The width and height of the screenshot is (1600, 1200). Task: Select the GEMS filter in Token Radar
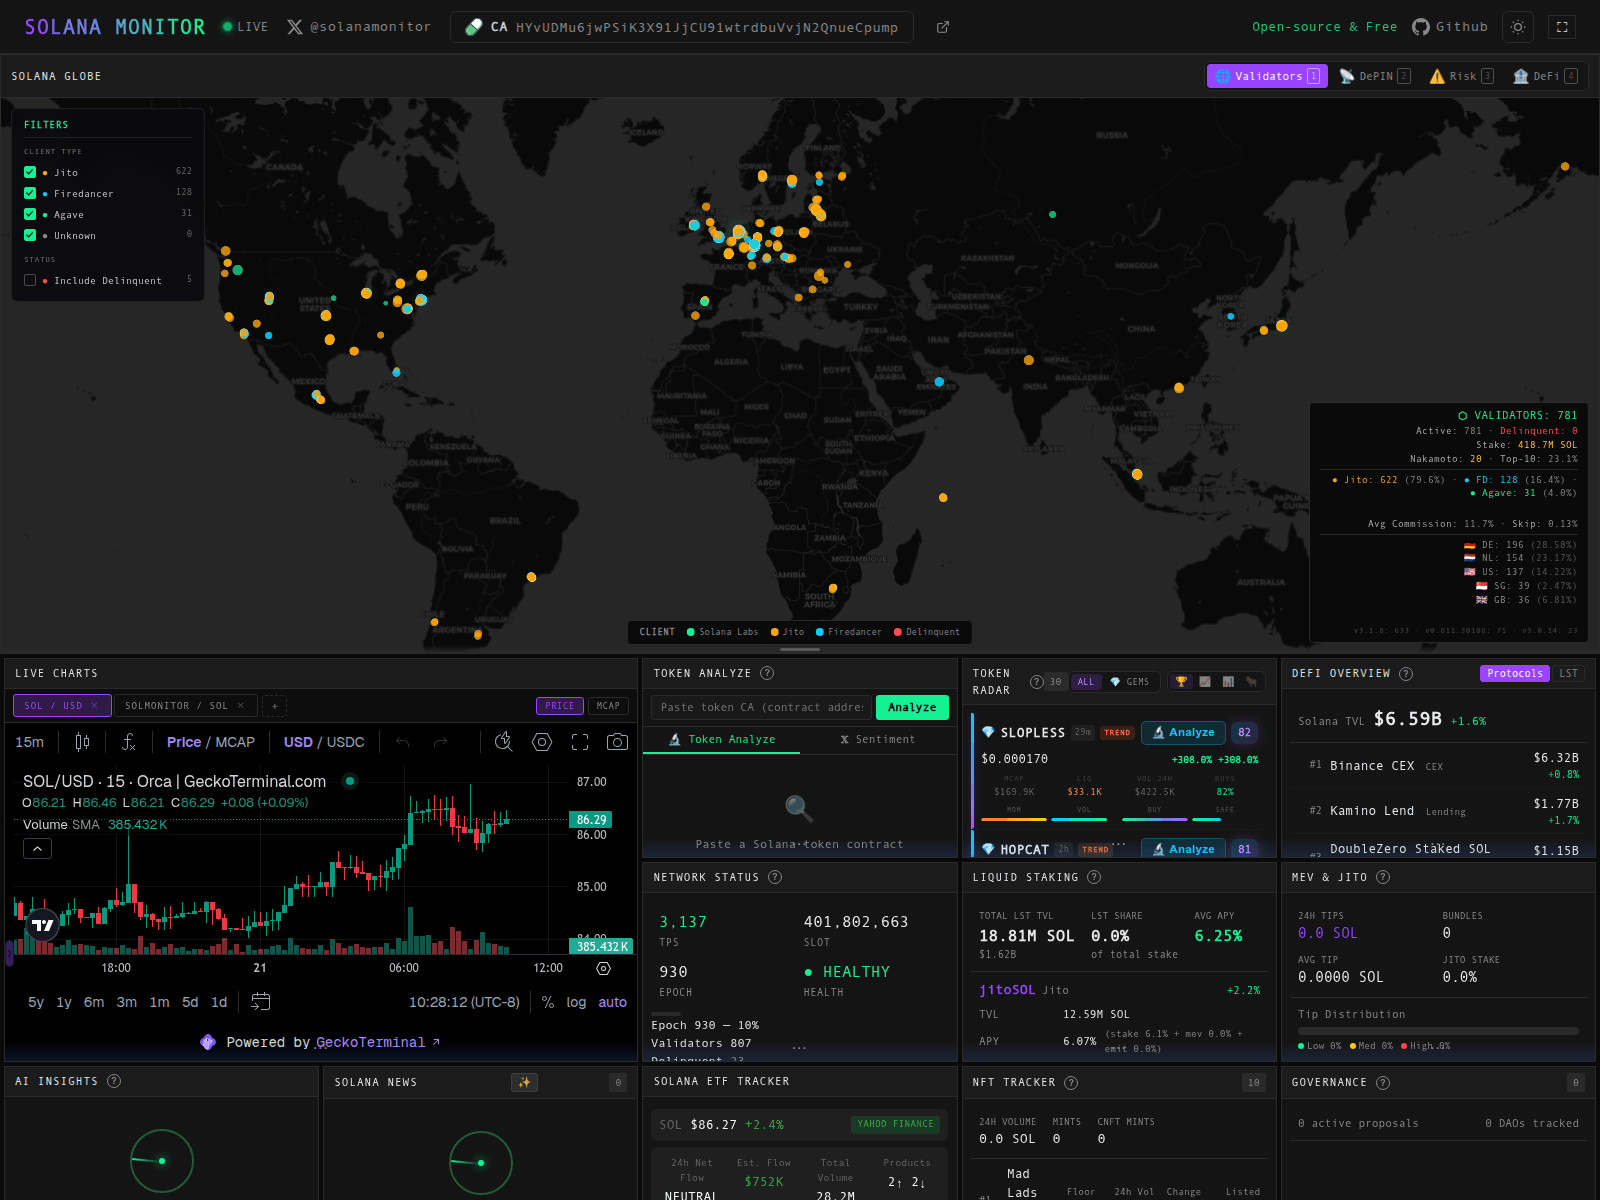(x=1130, y=682)
